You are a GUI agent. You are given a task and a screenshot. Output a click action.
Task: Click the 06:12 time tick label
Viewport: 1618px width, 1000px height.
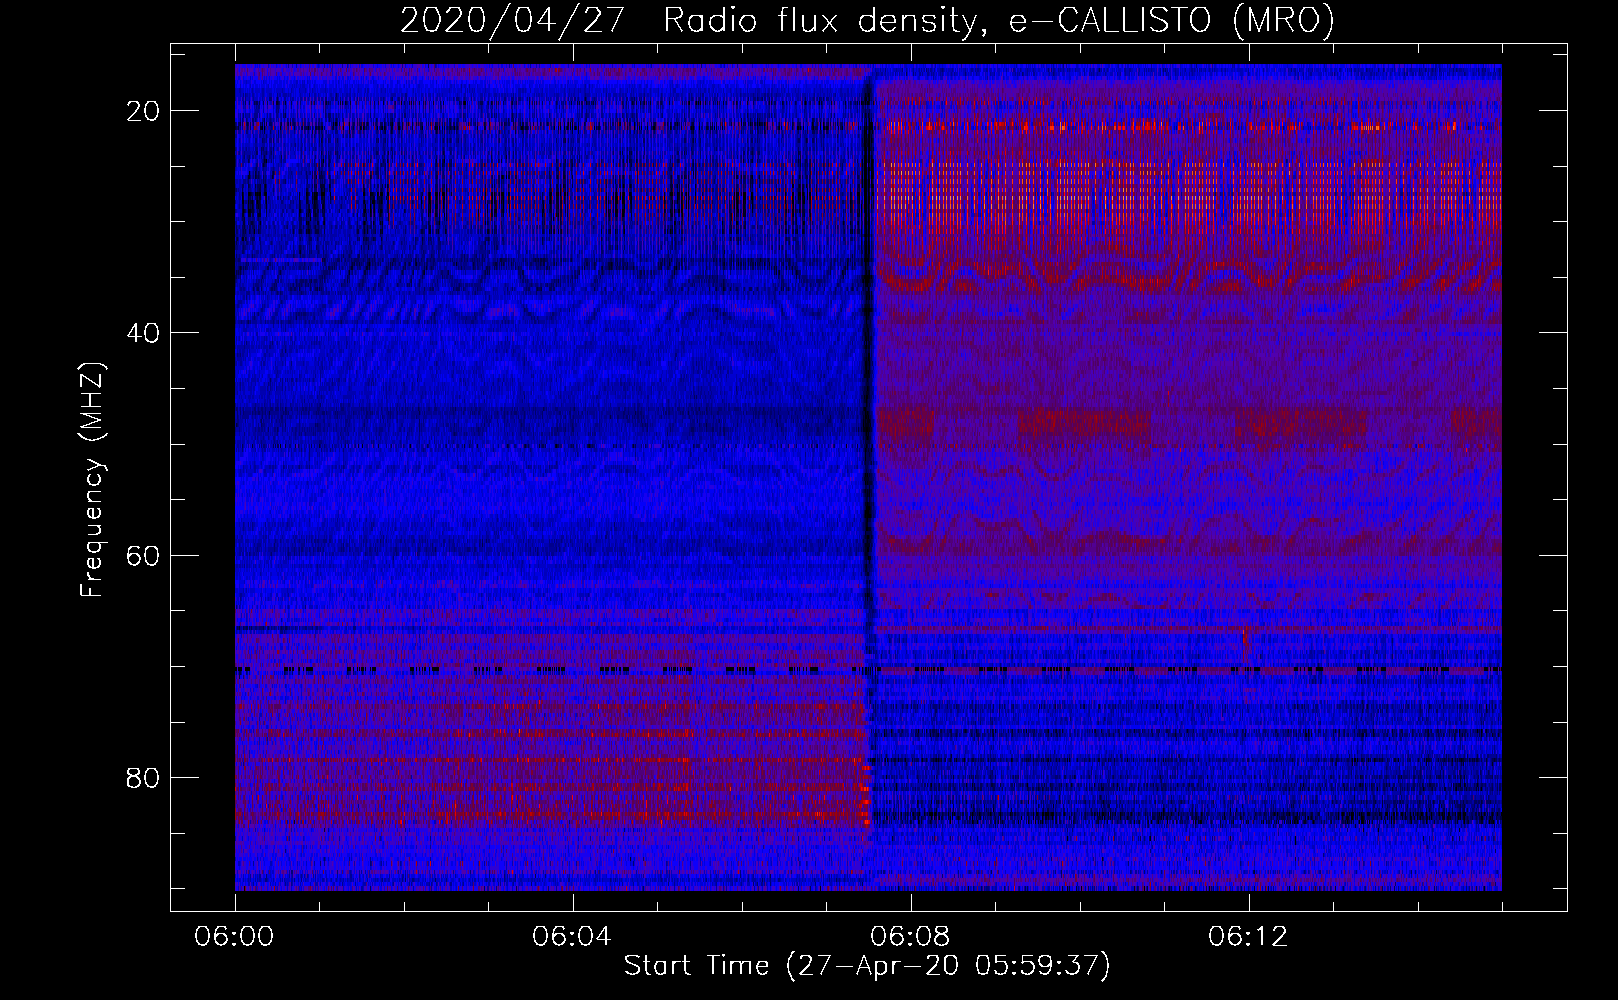click(x=1248, y=937)
